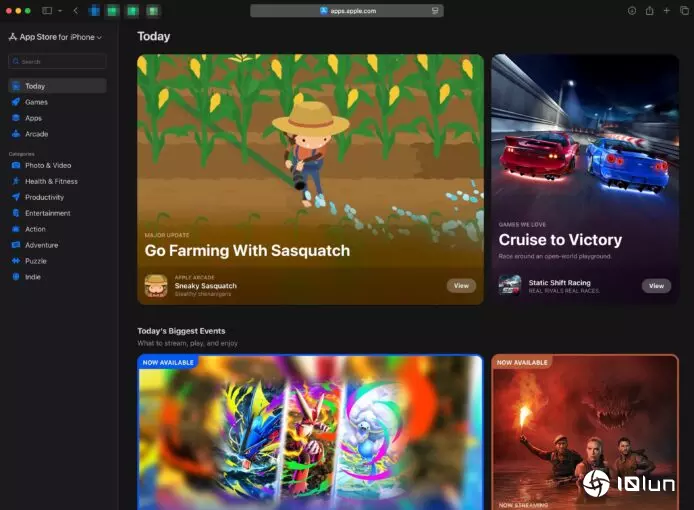
Task: Open the Health & Fitness category
Action: (50, 181)
